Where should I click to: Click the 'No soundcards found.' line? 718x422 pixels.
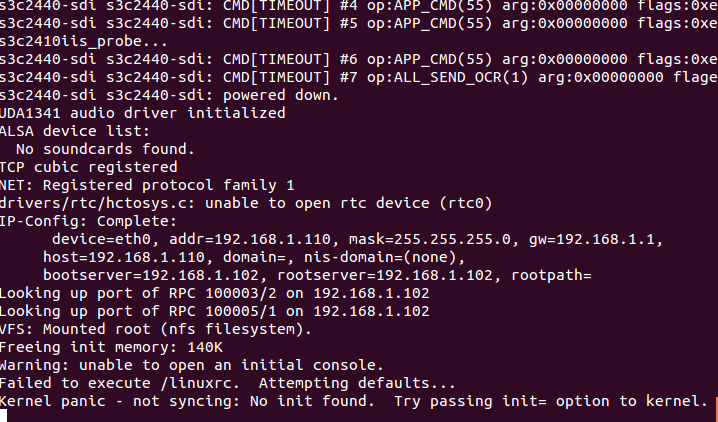(x=105, y=149)
